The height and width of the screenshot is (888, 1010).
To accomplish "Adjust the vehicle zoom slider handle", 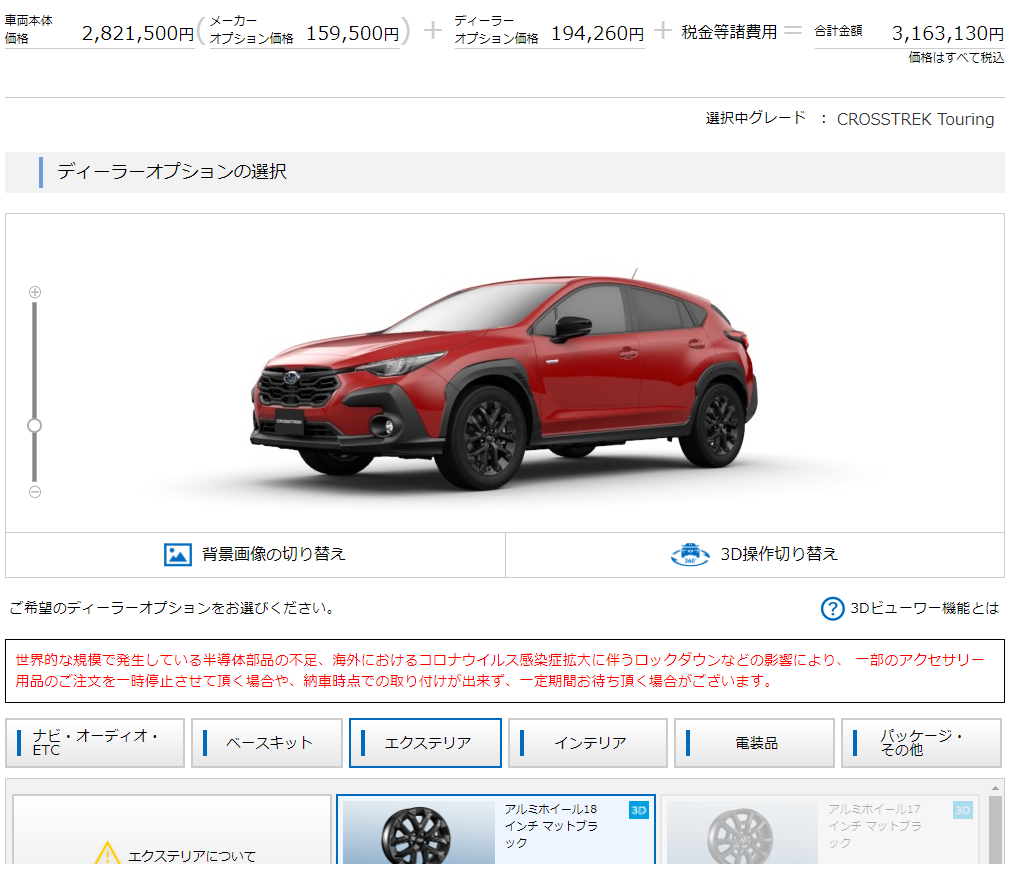I will pyautogui.click(x=35, y=426).
